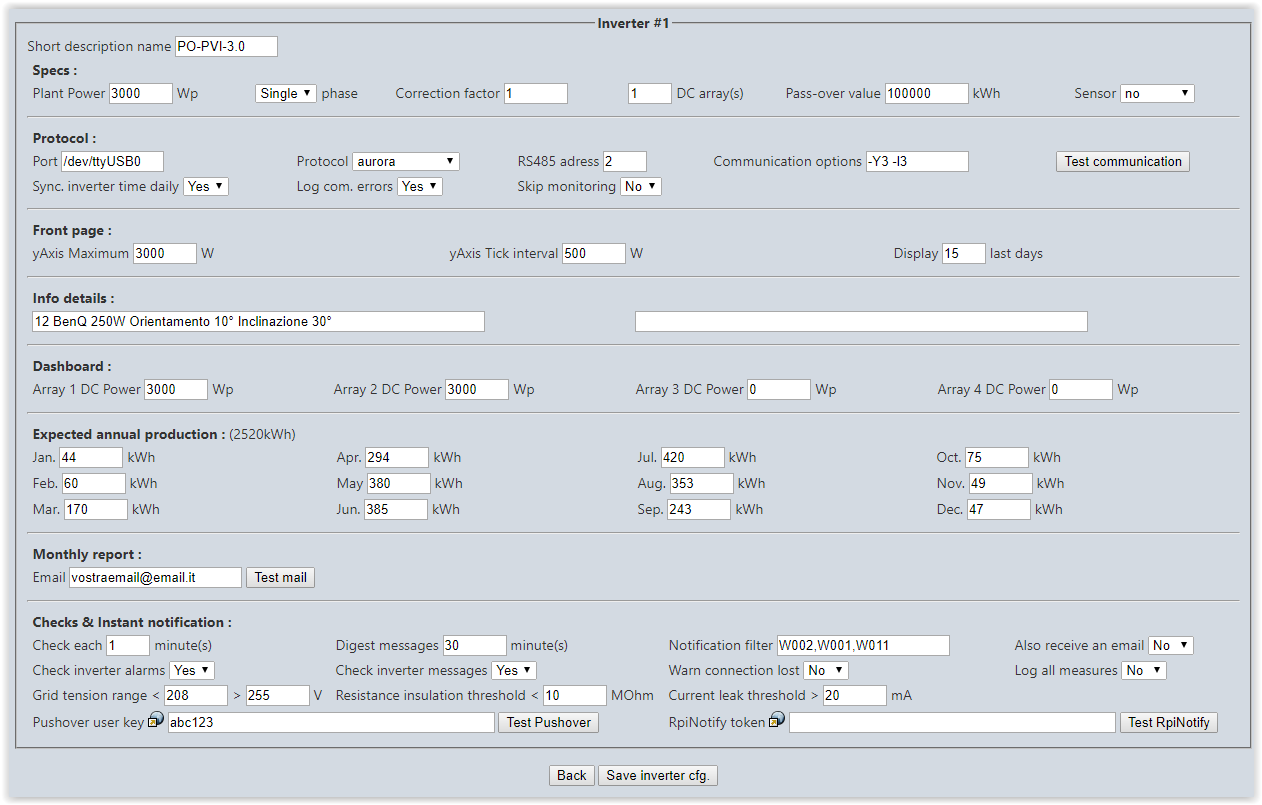Open Warn connection lost dropdown
This screenshot has height=805, width=1262.
[826, 670]
